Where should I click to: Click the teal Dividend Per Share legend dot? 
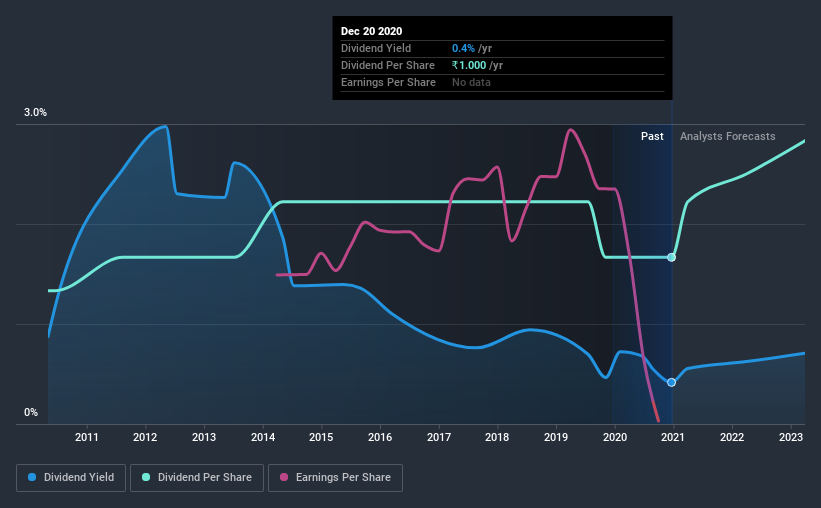point(146,477)
